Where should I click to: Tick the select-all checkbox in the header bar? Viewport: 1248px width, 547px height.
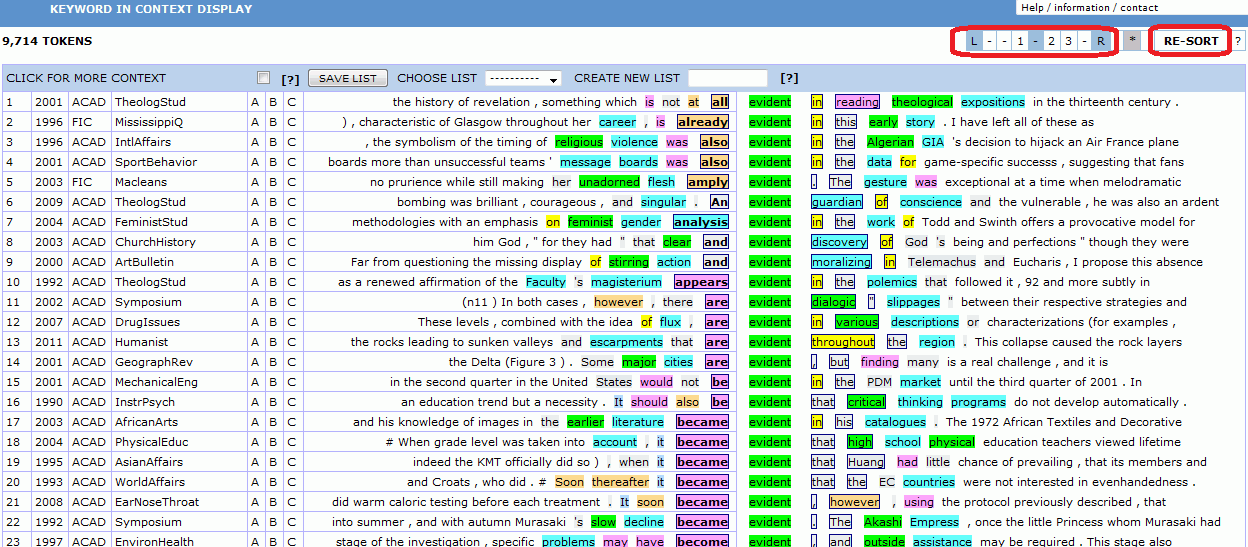263,78
